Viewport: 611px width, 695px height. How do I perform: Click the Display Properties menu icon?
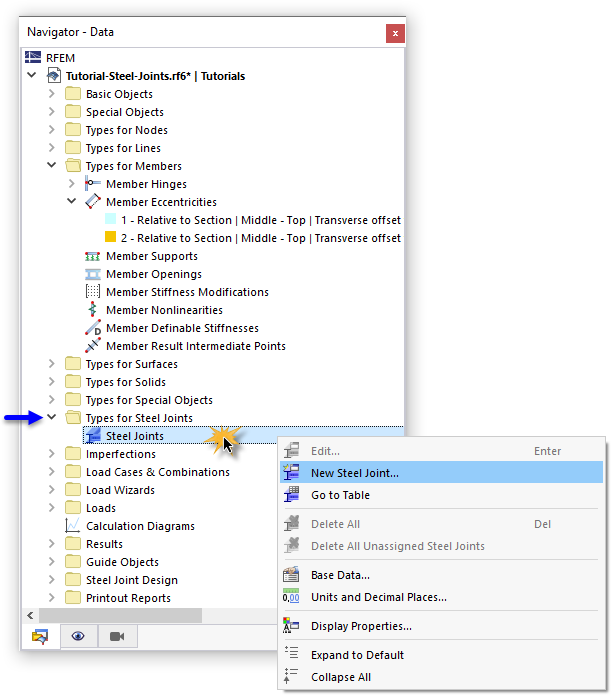pos(291,626)
